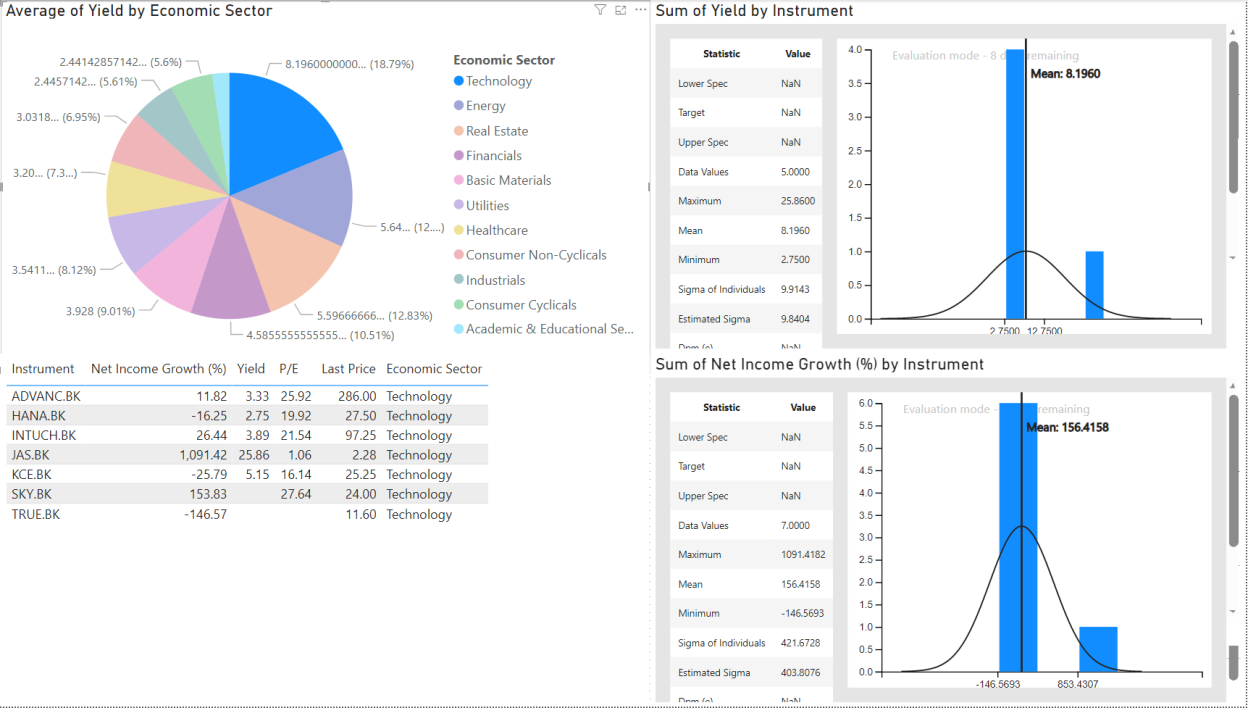
Task: Sort table by Net Income Growth header
Action: 158,369
